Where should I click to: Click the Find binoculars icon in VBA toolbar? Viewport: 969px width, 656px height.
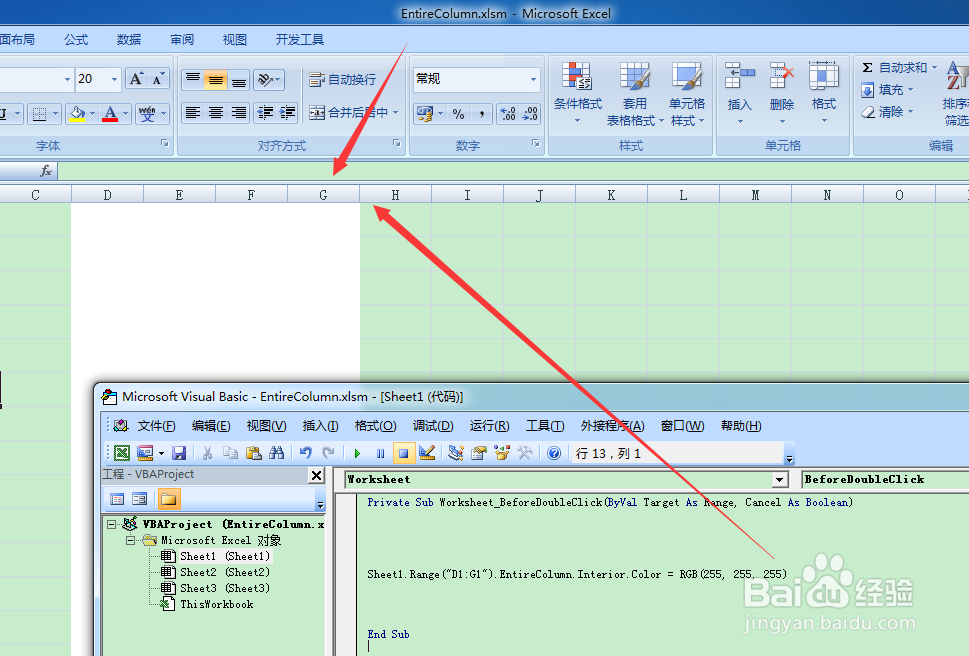click(277, 453)
